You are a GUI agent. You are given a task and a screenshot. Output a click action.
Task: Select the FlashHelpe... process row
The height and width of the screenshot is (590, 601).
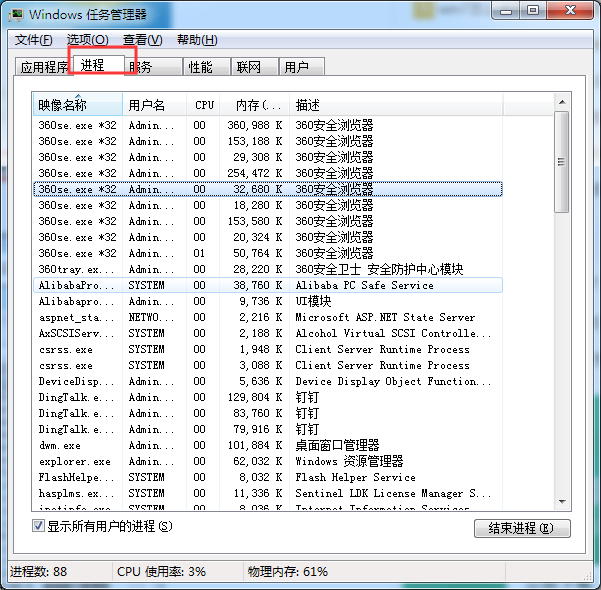[268, 477]
